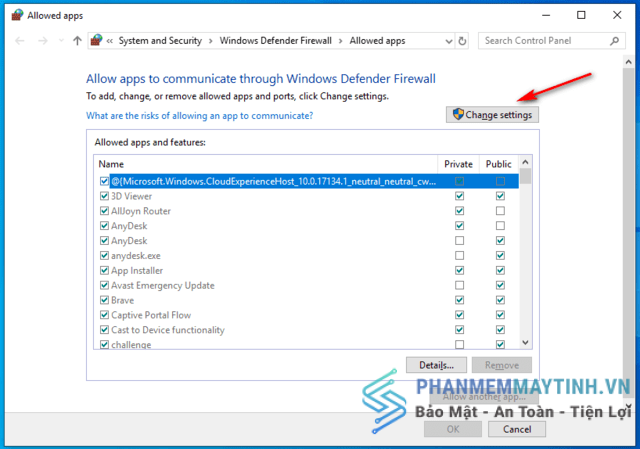This screenshot has width=640, height=449.
Task: Toggle the 3D Viewer app checkbox
Action: pos(104,196)
